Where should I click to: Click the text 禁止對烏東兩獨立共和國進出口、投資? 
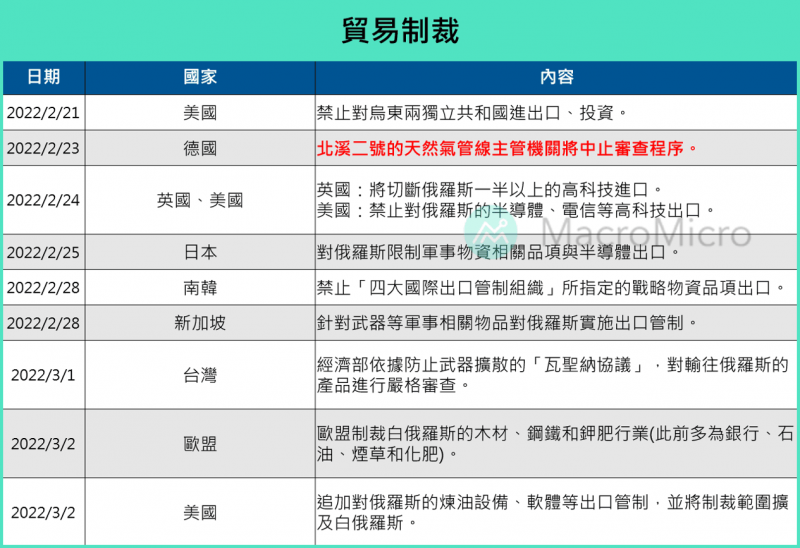[471, 113]
